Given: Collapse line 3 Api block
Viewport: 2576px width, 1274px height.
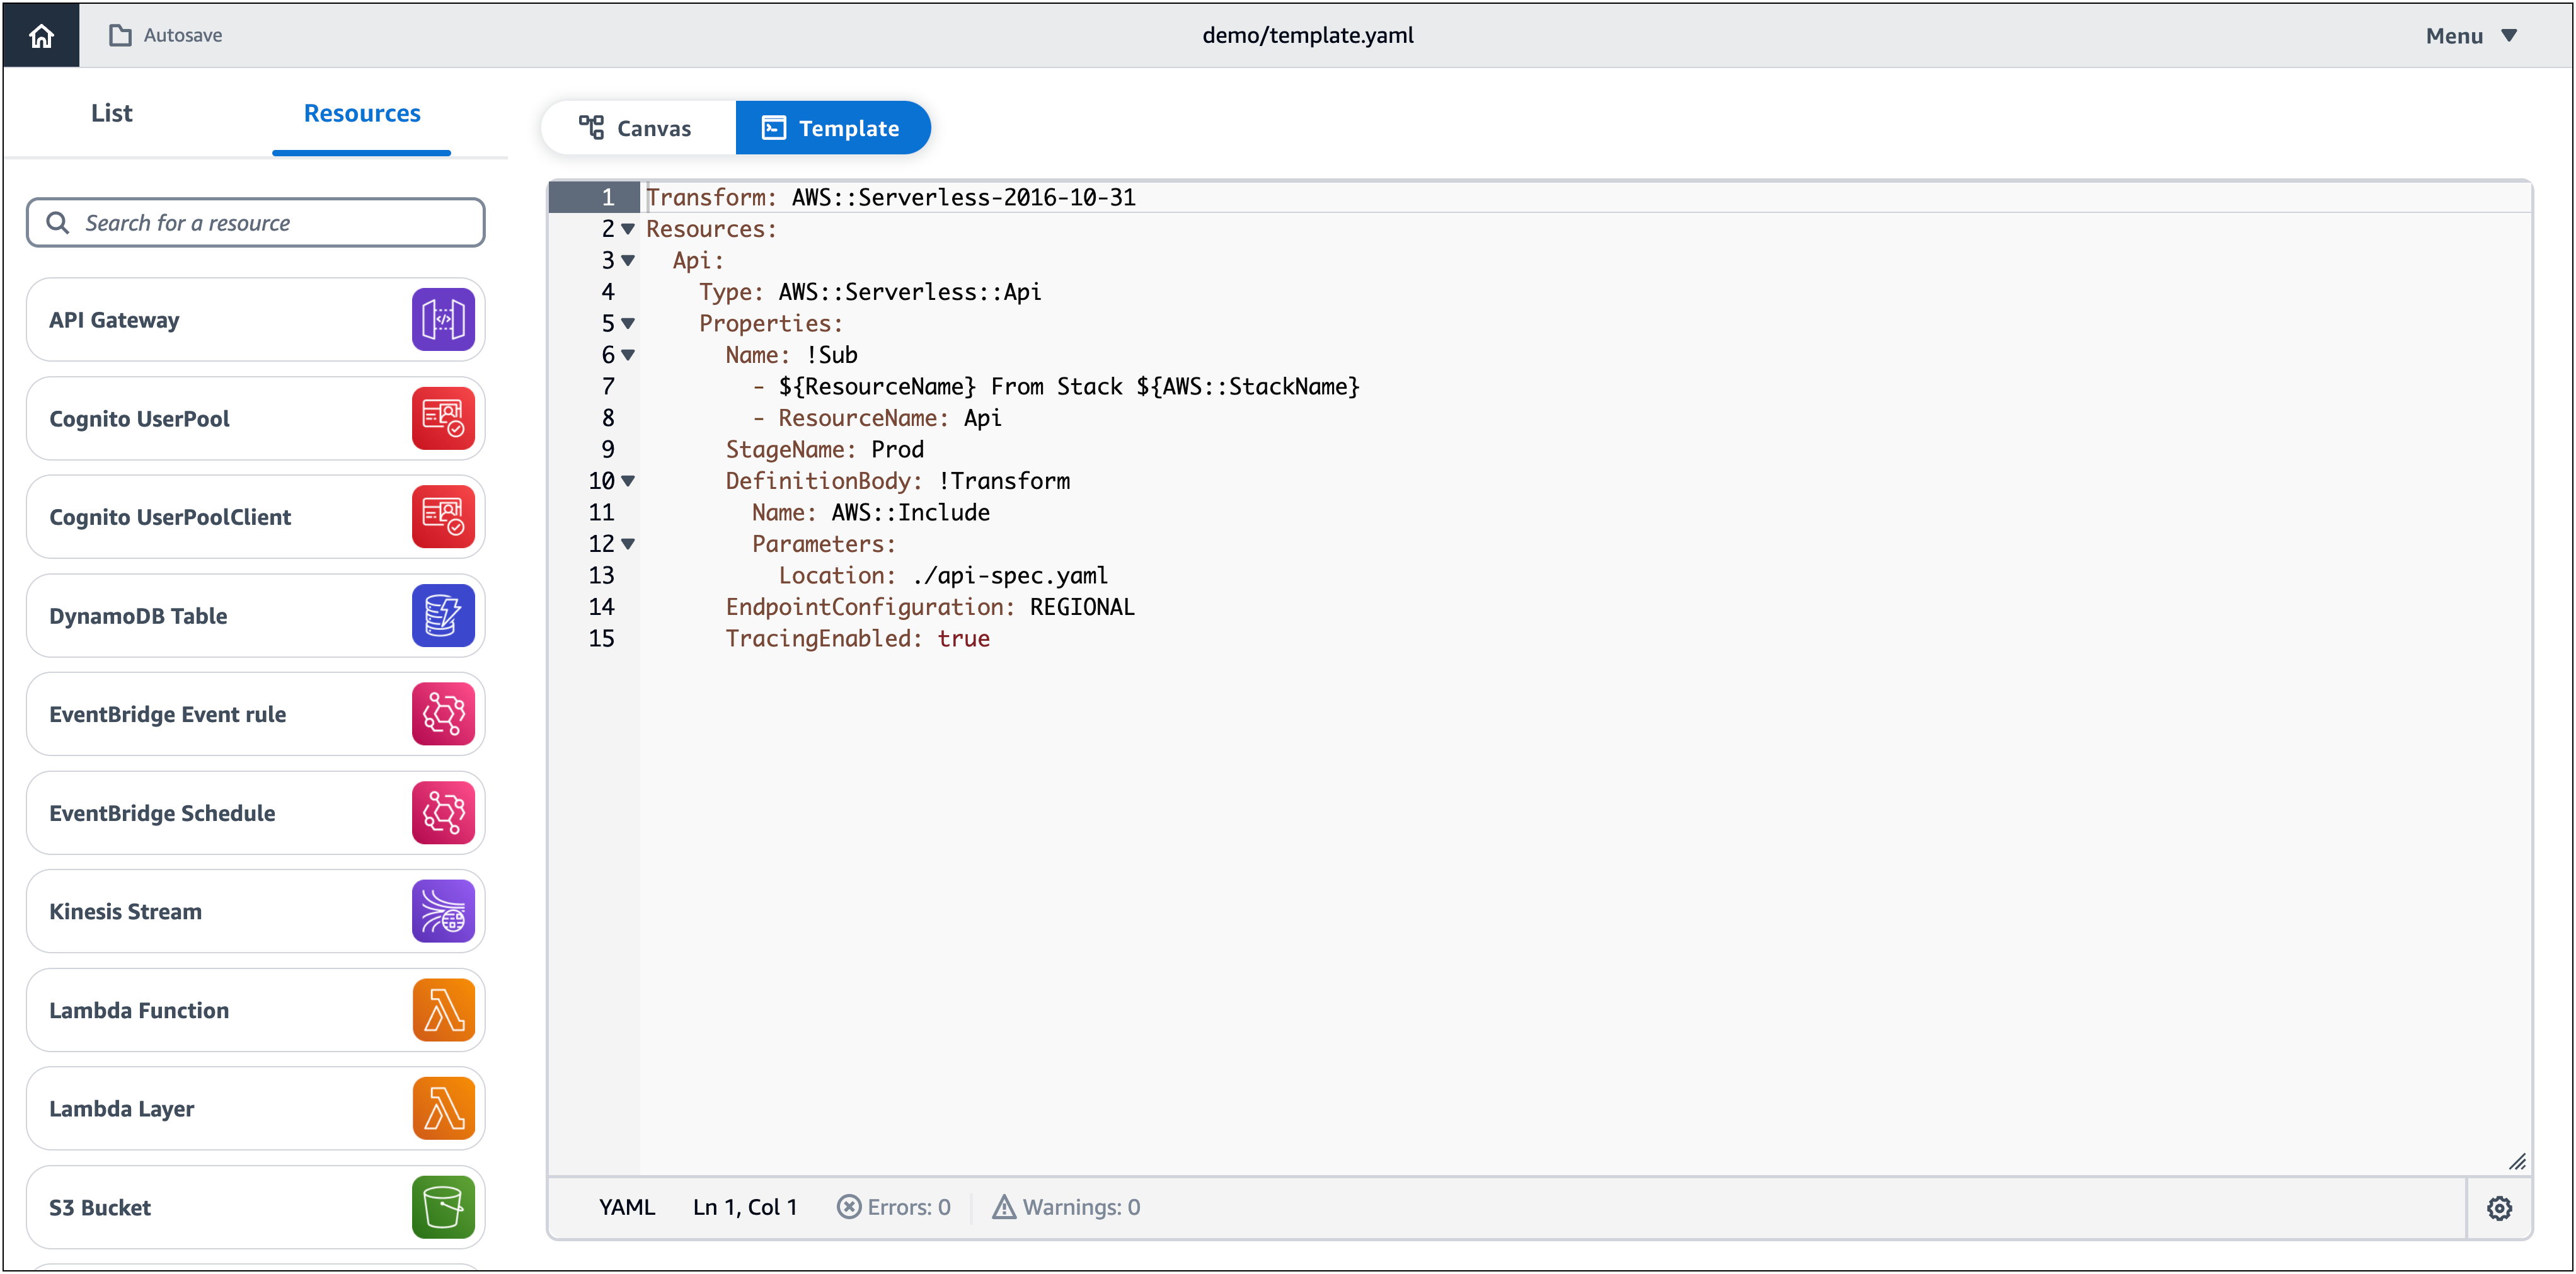Looking at the screenshot, I should click(628, 260).
